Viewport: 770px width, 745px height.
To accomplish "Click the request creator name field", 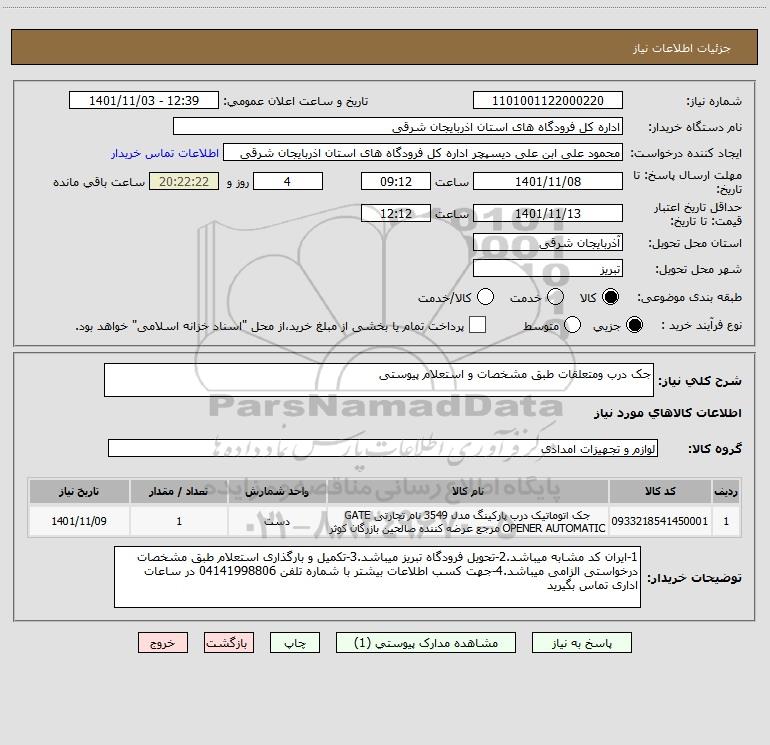I will [423, 153].
